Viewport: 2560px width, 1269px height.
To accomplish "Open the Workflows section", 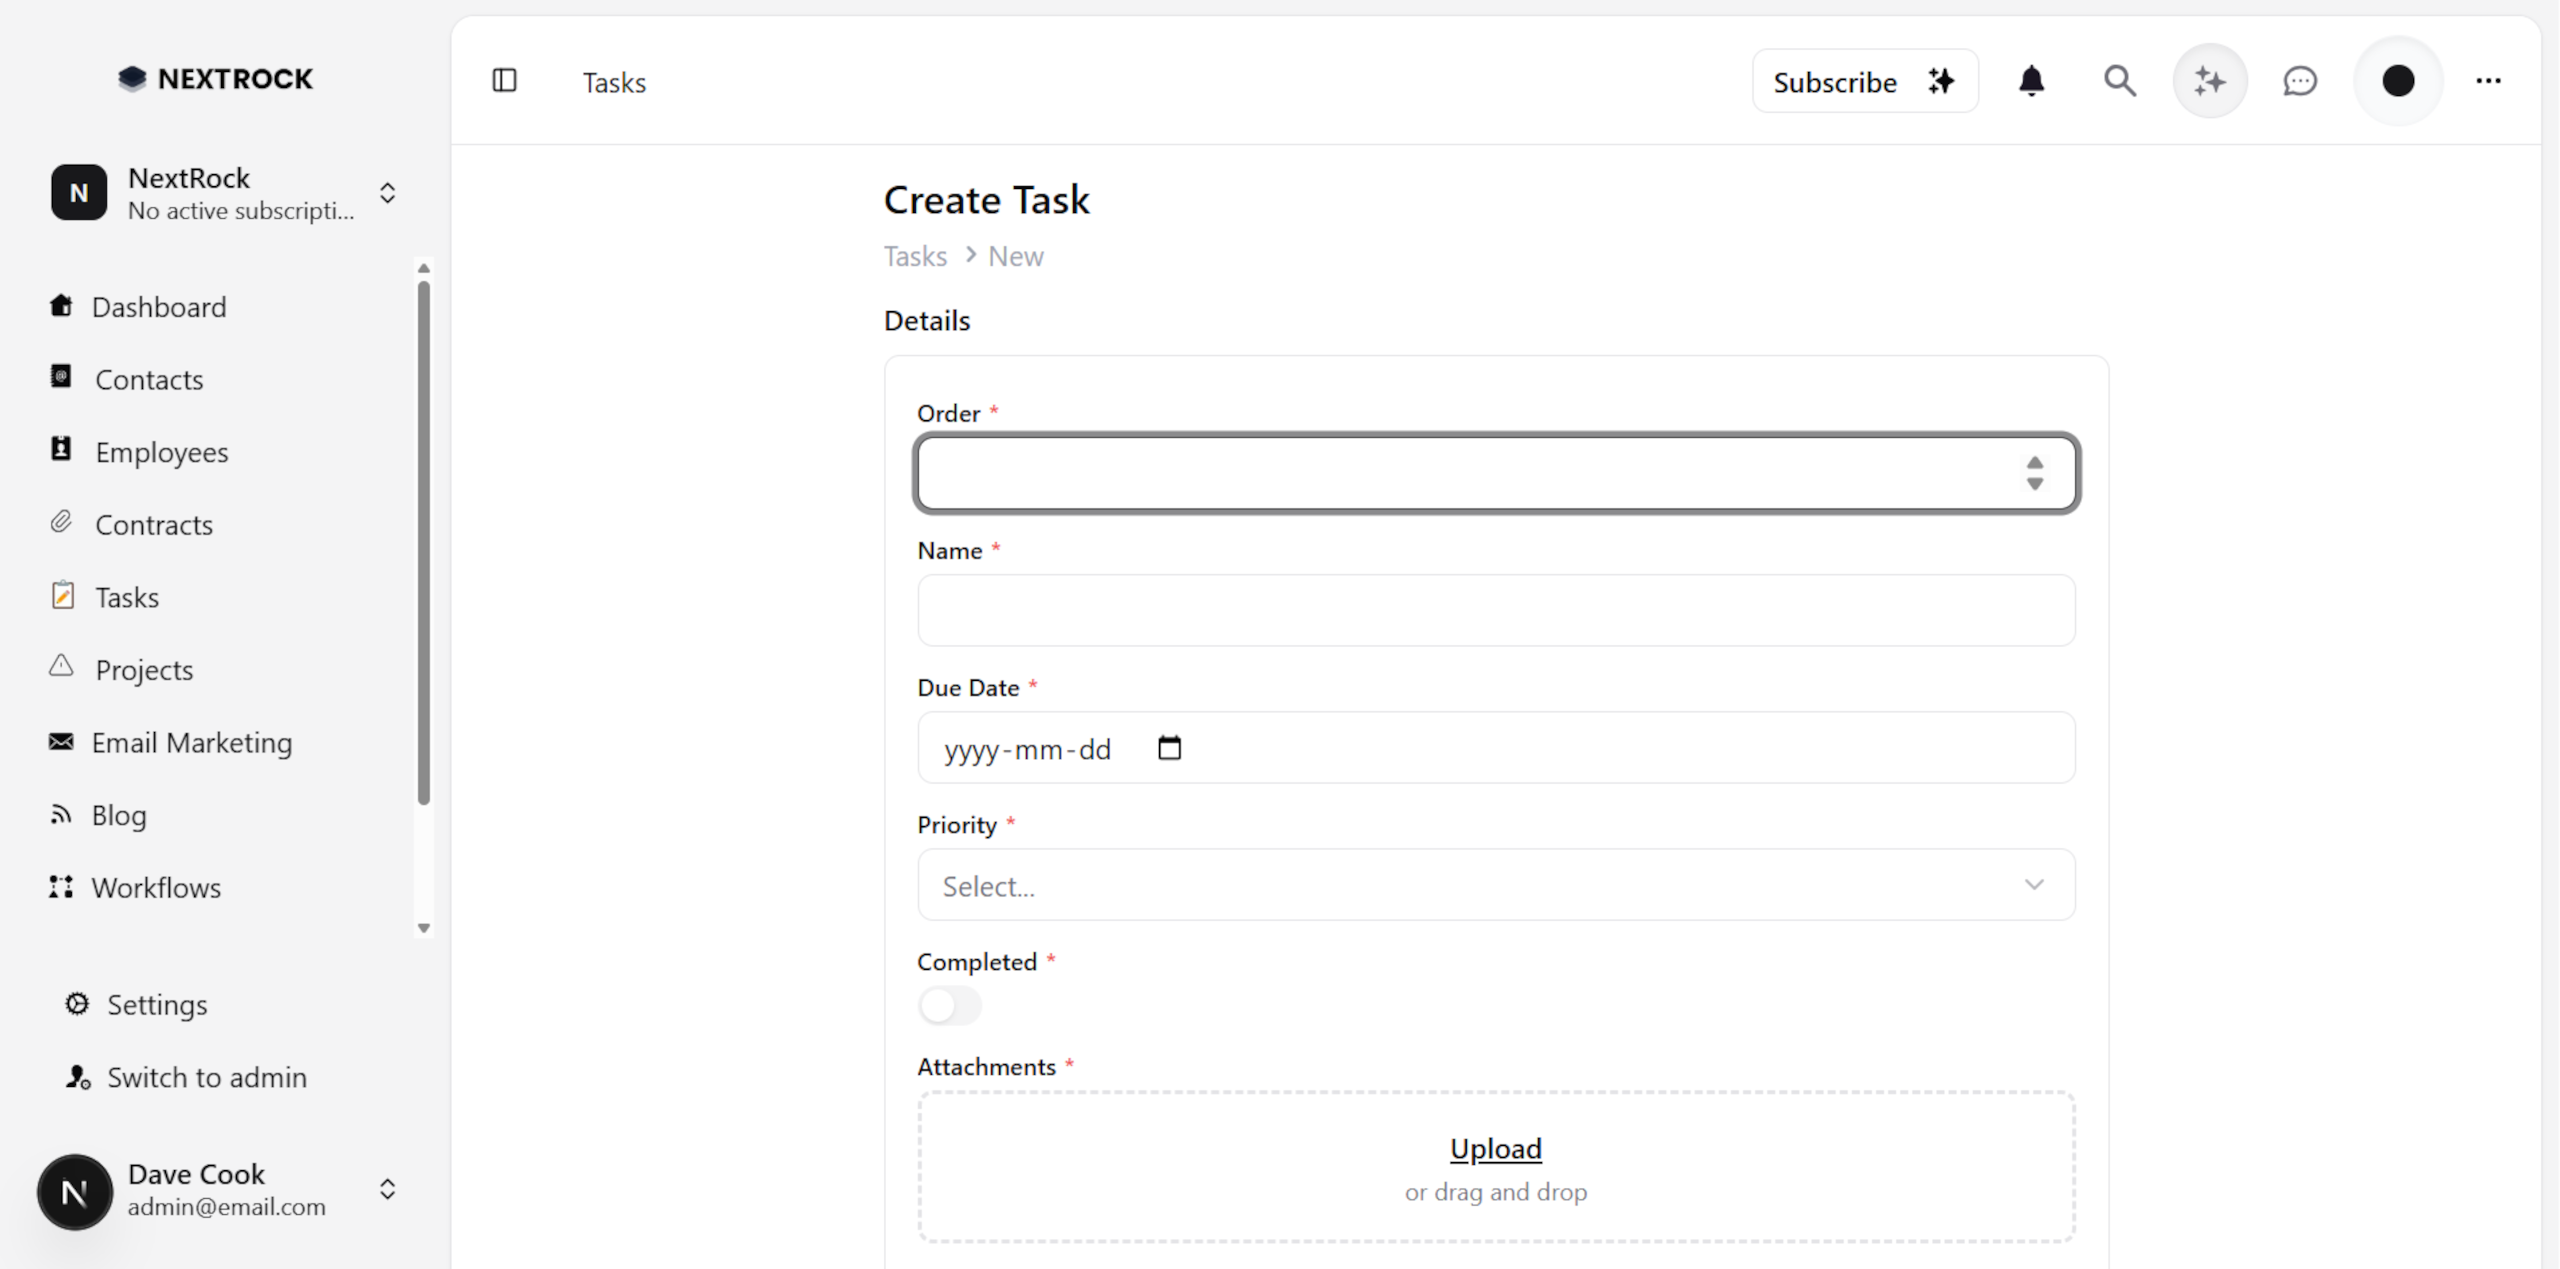I will coord(157,887).
